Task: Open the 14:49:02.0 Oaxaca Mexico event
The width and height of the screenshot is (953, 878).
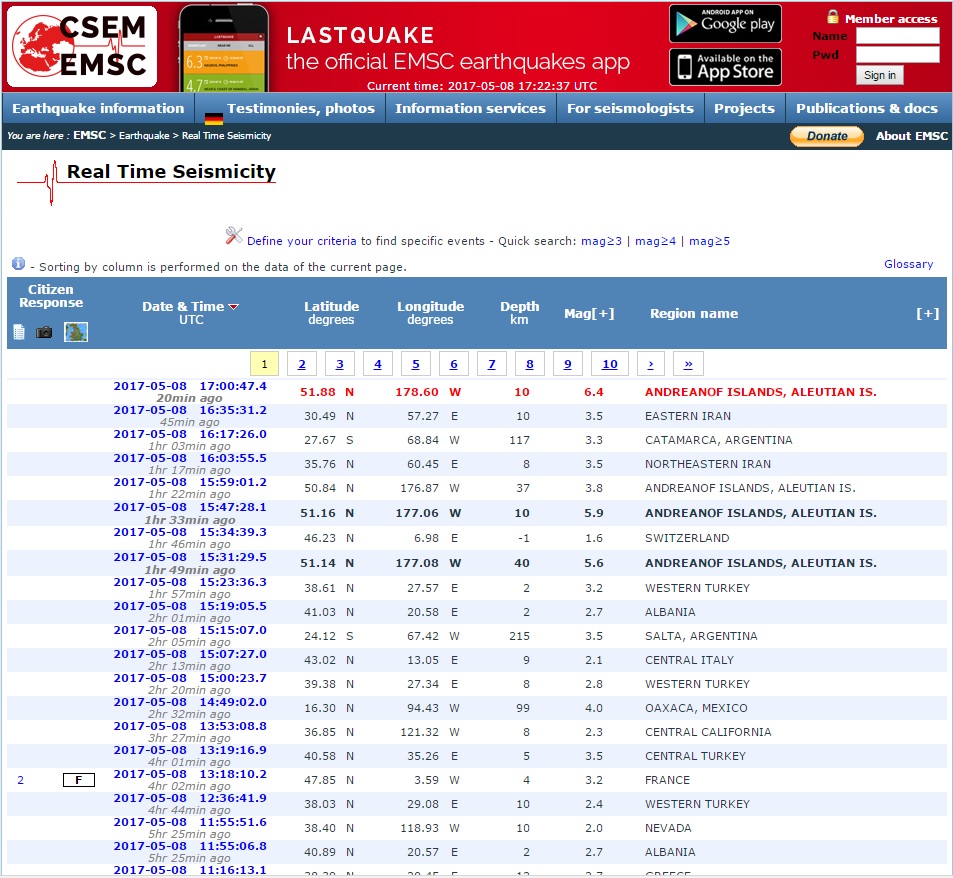Action: (x=190, y=702)
